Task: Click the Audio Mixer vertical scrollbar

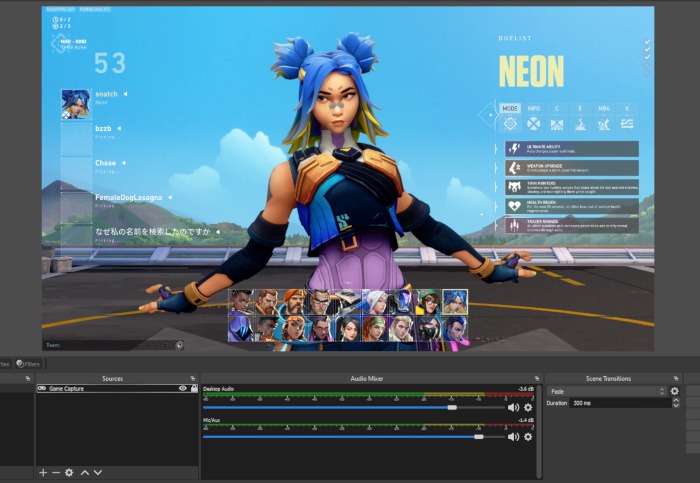Action: pos(540,431)
